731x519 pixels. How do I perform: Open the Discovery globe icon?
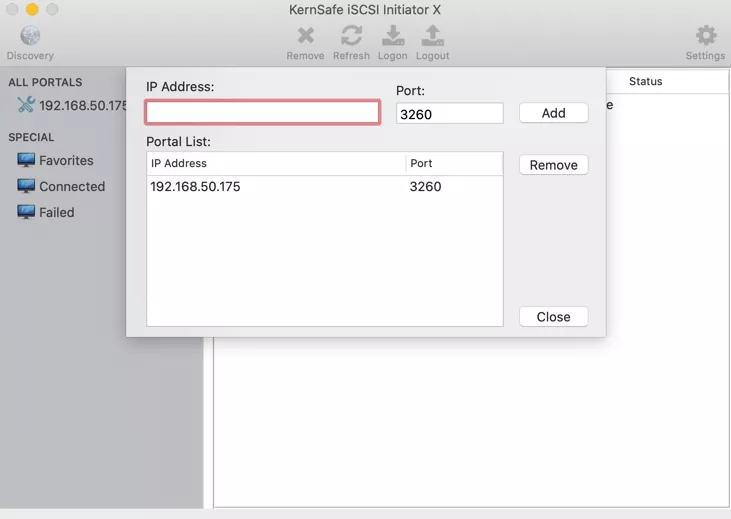[x=30, y=36]
